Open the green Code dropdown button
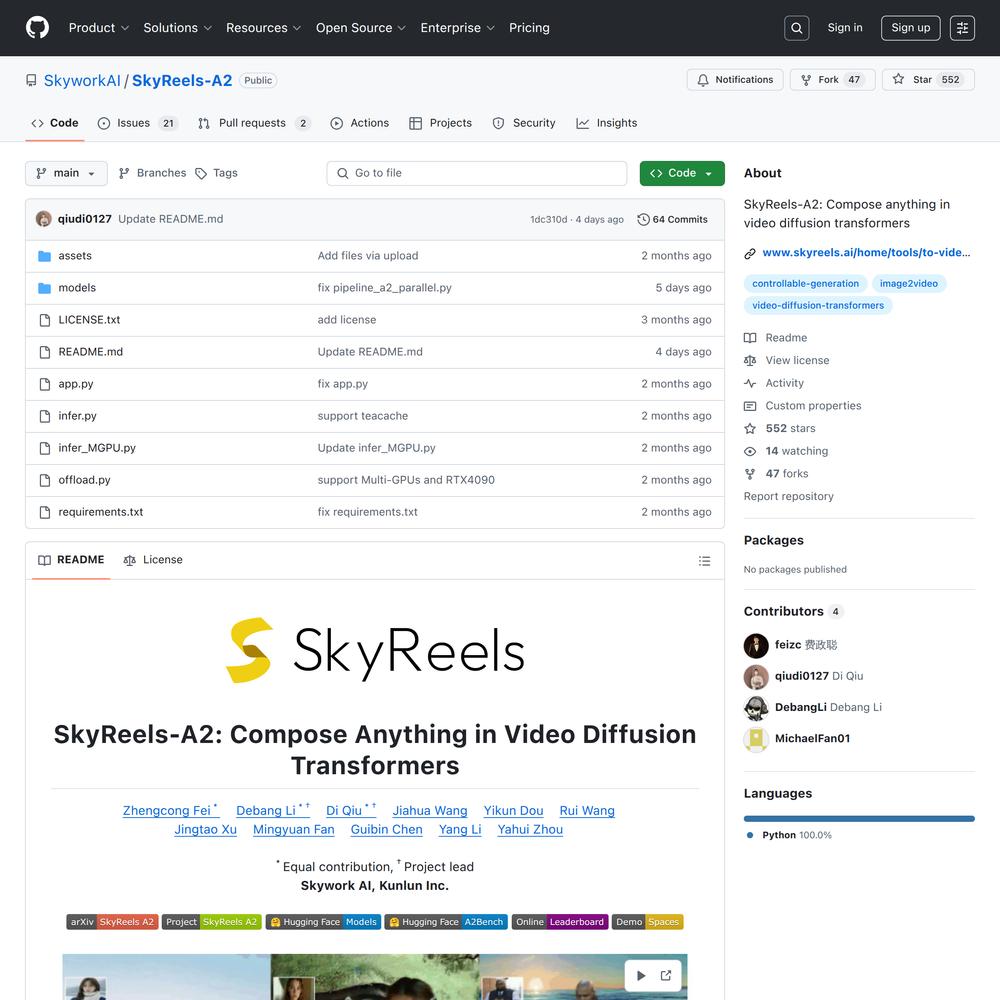Screen dimensions: 1000x1000 pos(682,173)
